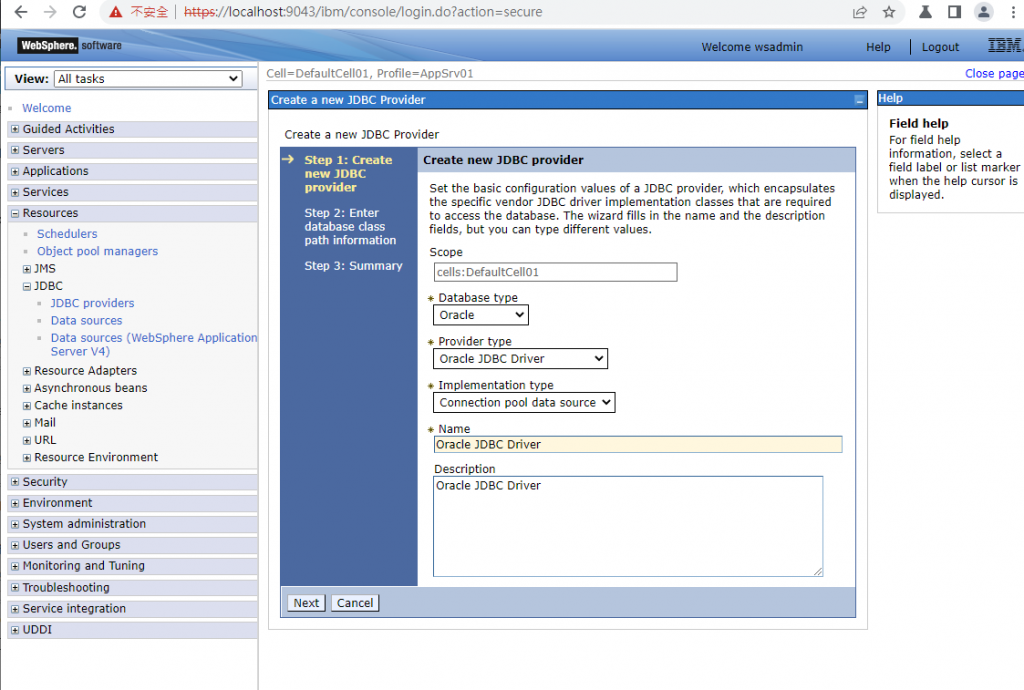Click the Name input field
Screen dimensions: 1024x690
click(x=638, y=445)
